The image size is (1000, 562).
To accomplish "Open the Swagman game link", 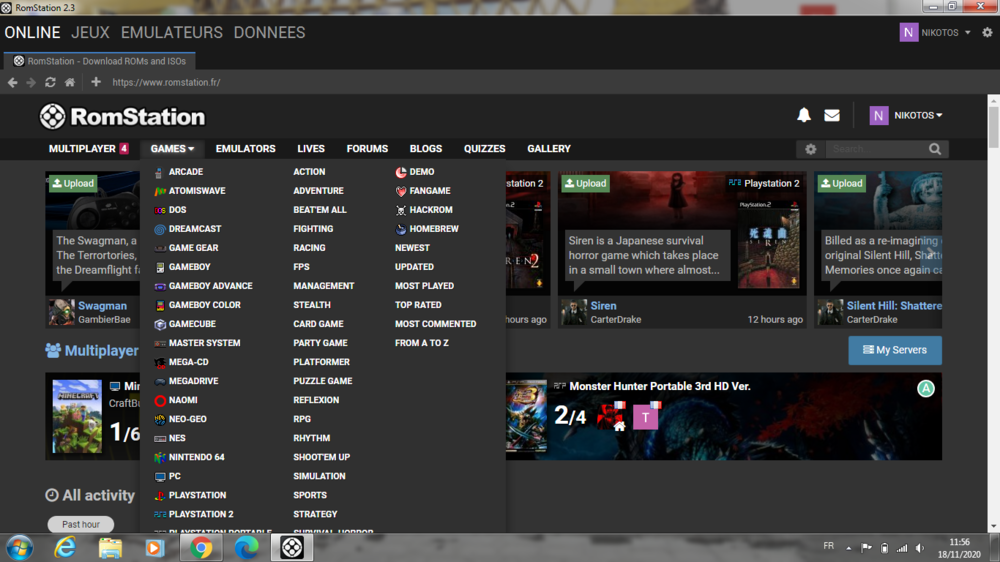I will click(102, 306).
